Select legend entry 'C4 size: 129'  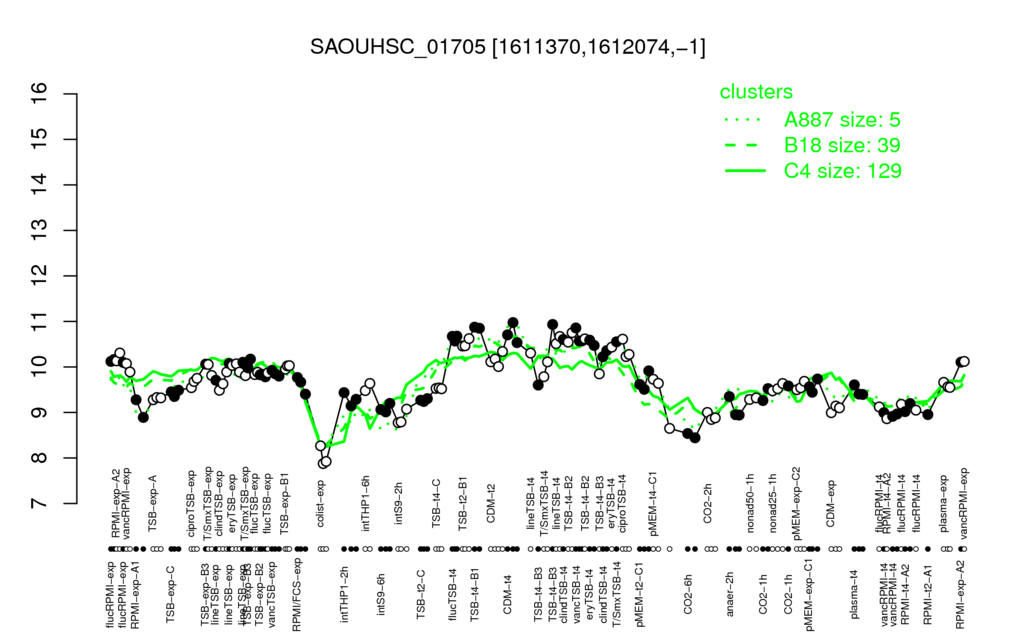pos(843,170)
